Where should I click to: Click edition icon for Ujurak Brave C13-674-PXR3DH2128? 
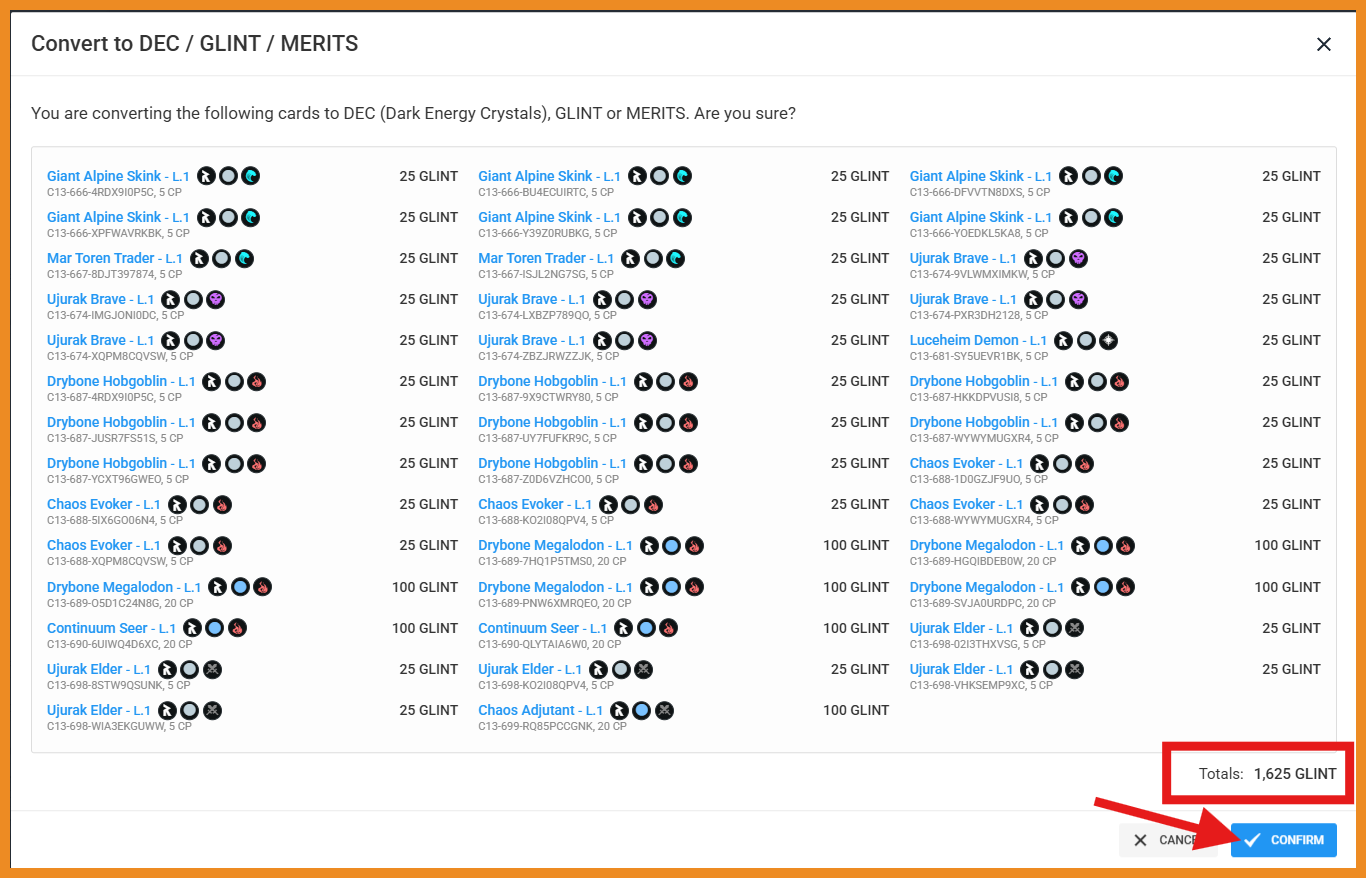pyautogui.click(x=1033, y=299)
